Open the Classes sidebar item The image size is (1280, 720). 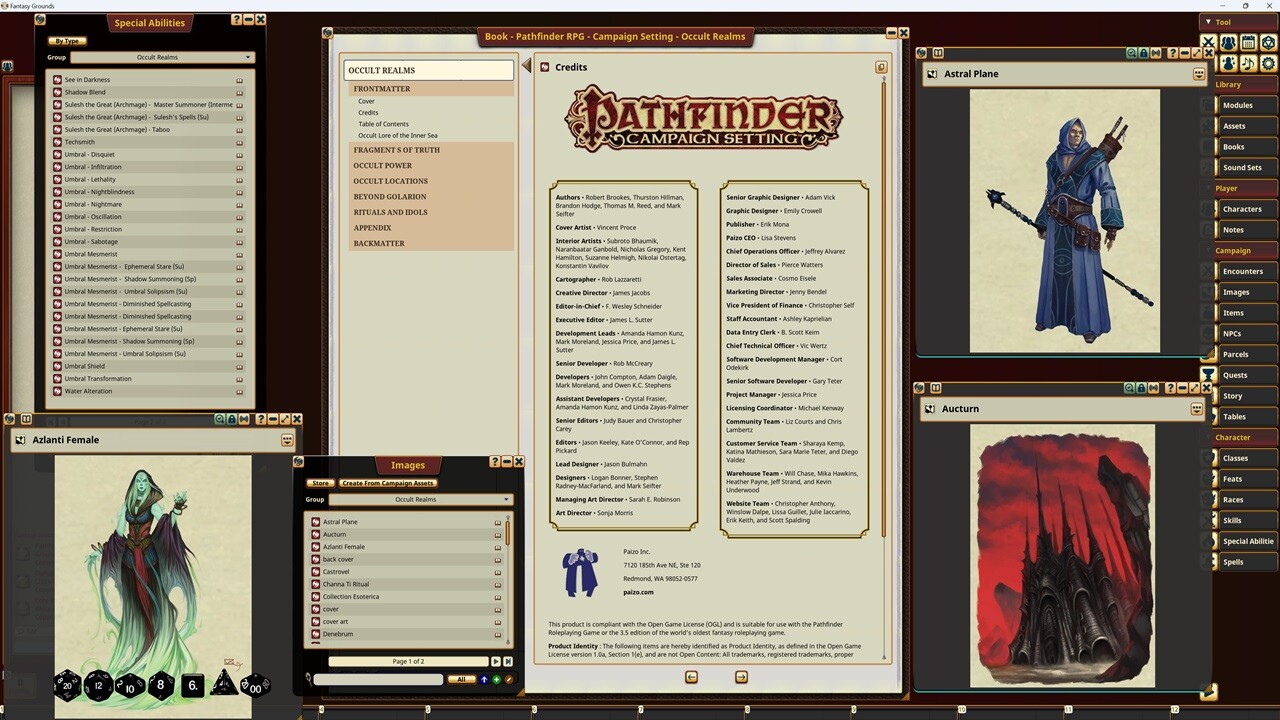click(1235, 458)
